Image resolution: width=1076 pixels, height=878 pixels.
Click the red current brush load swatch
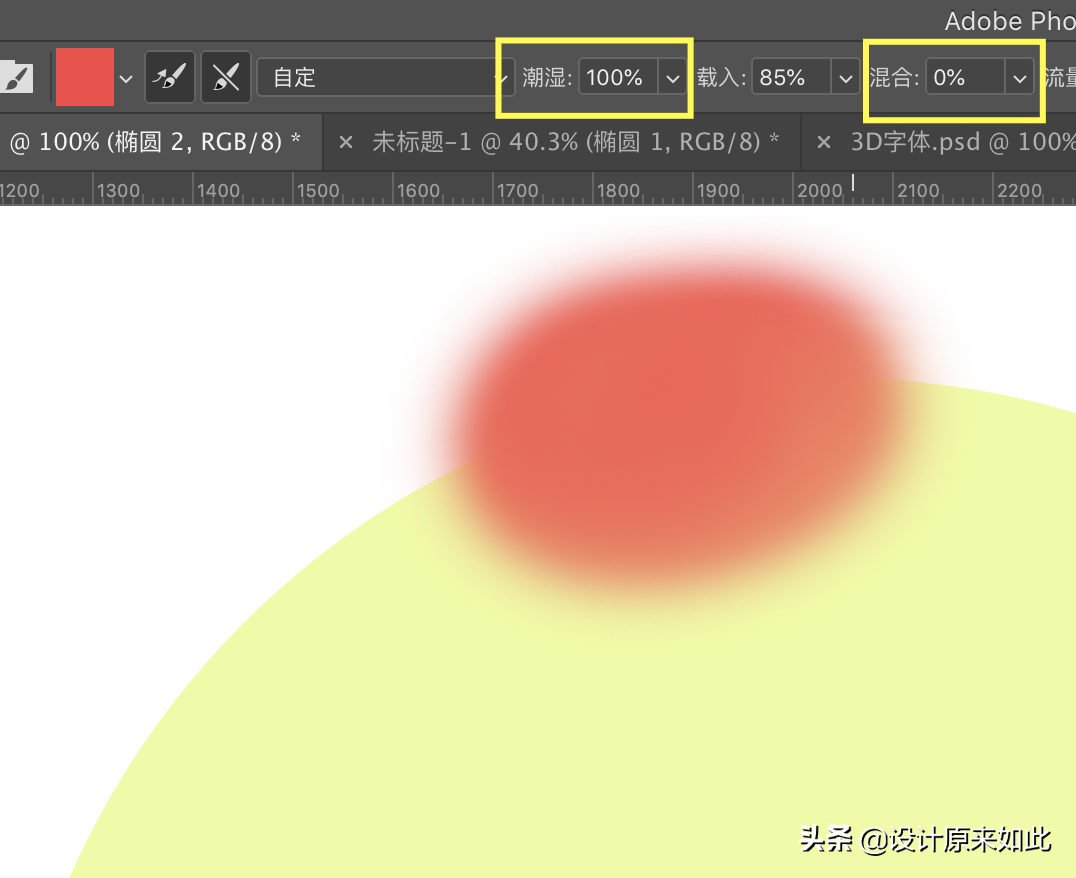coord(84,77)
